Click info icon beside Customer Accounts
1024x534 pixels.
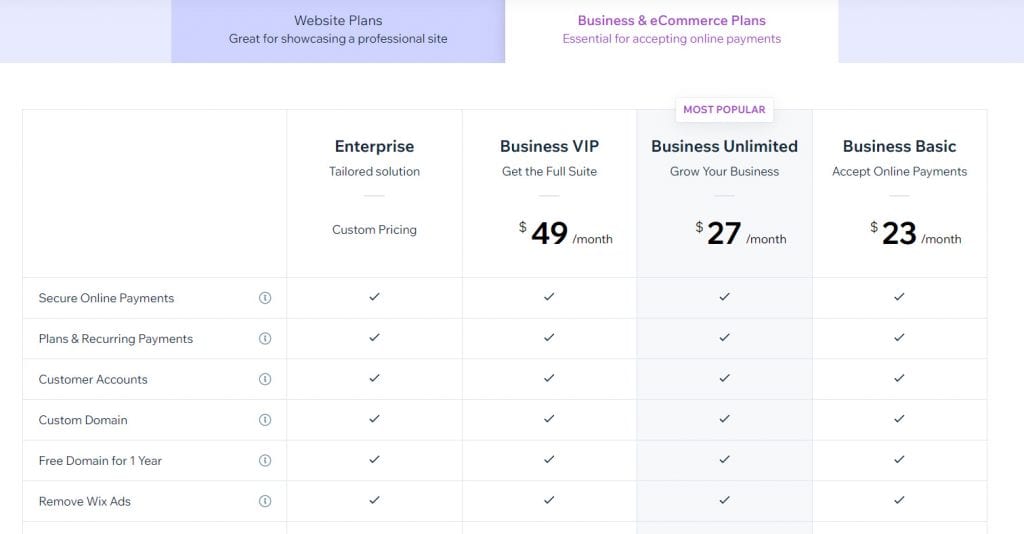[264, 379]
